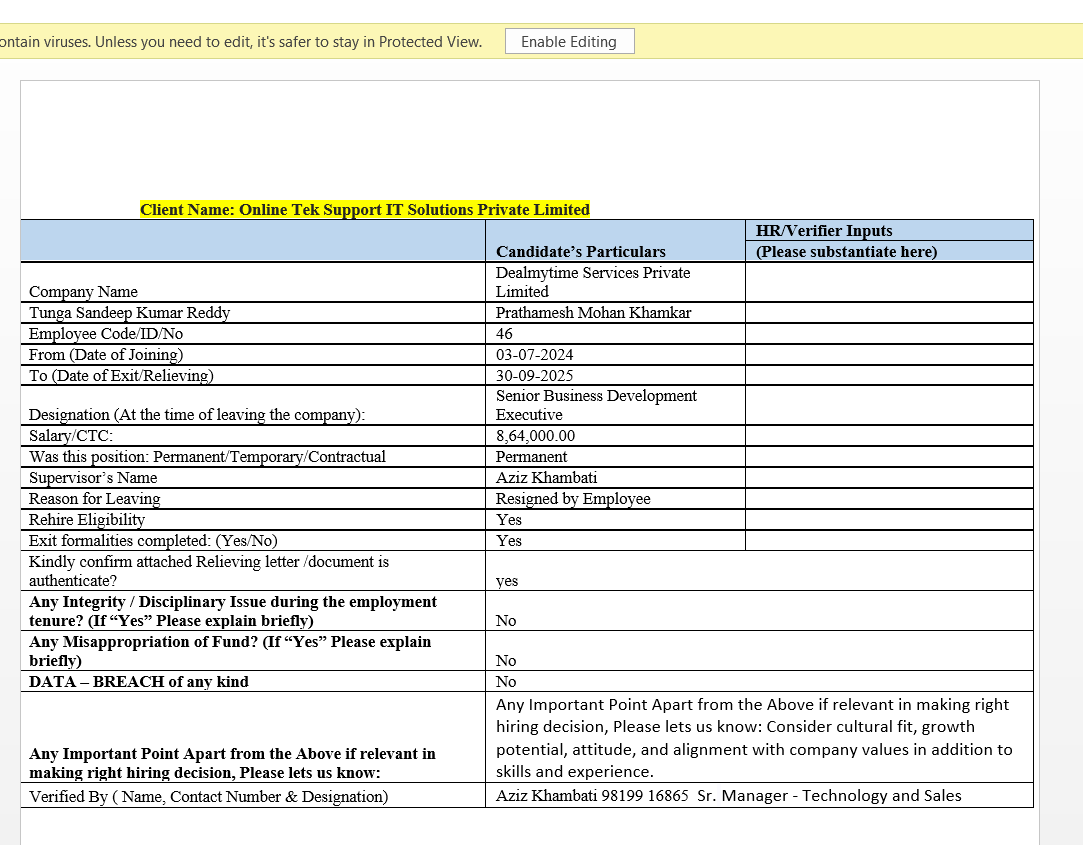Click the Tunga Sandeep Kumar Reddy label
This screenshot has width=1083, height=845.
[x=129, y=313]
